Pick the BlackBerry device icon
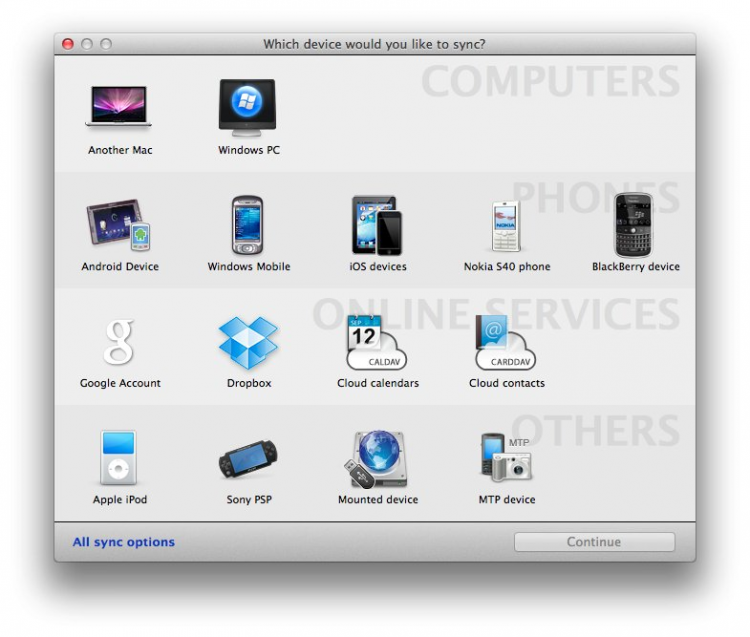 [633, 225]
